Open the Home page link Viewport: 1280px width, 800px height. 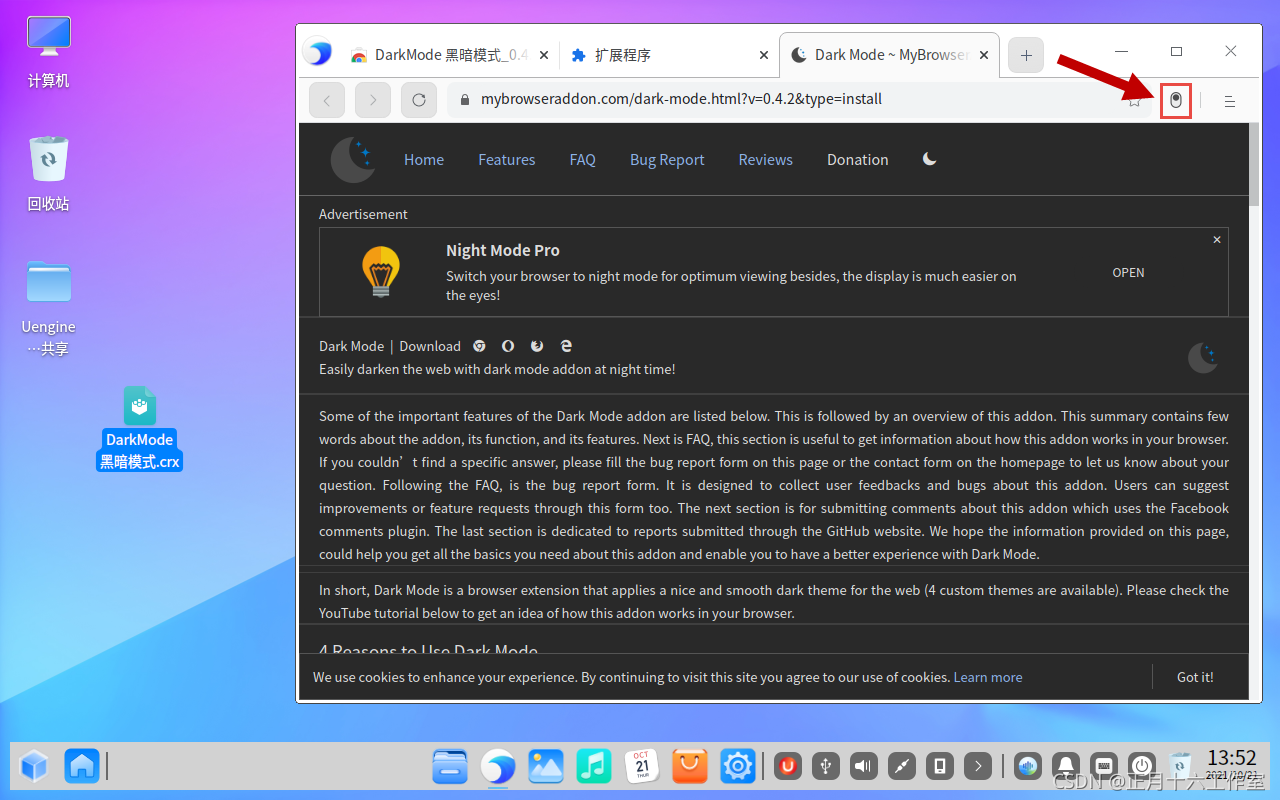point(424,160)
